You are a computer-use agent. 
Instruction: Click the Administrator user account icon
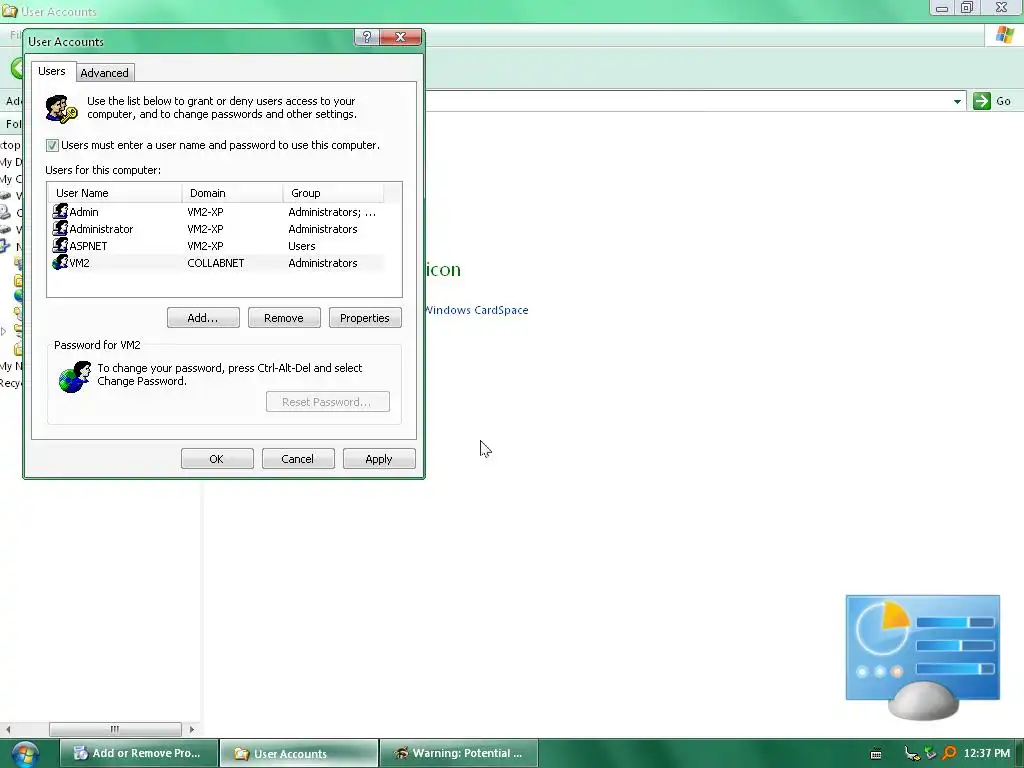pyautogui.click(x=60, y=229)
